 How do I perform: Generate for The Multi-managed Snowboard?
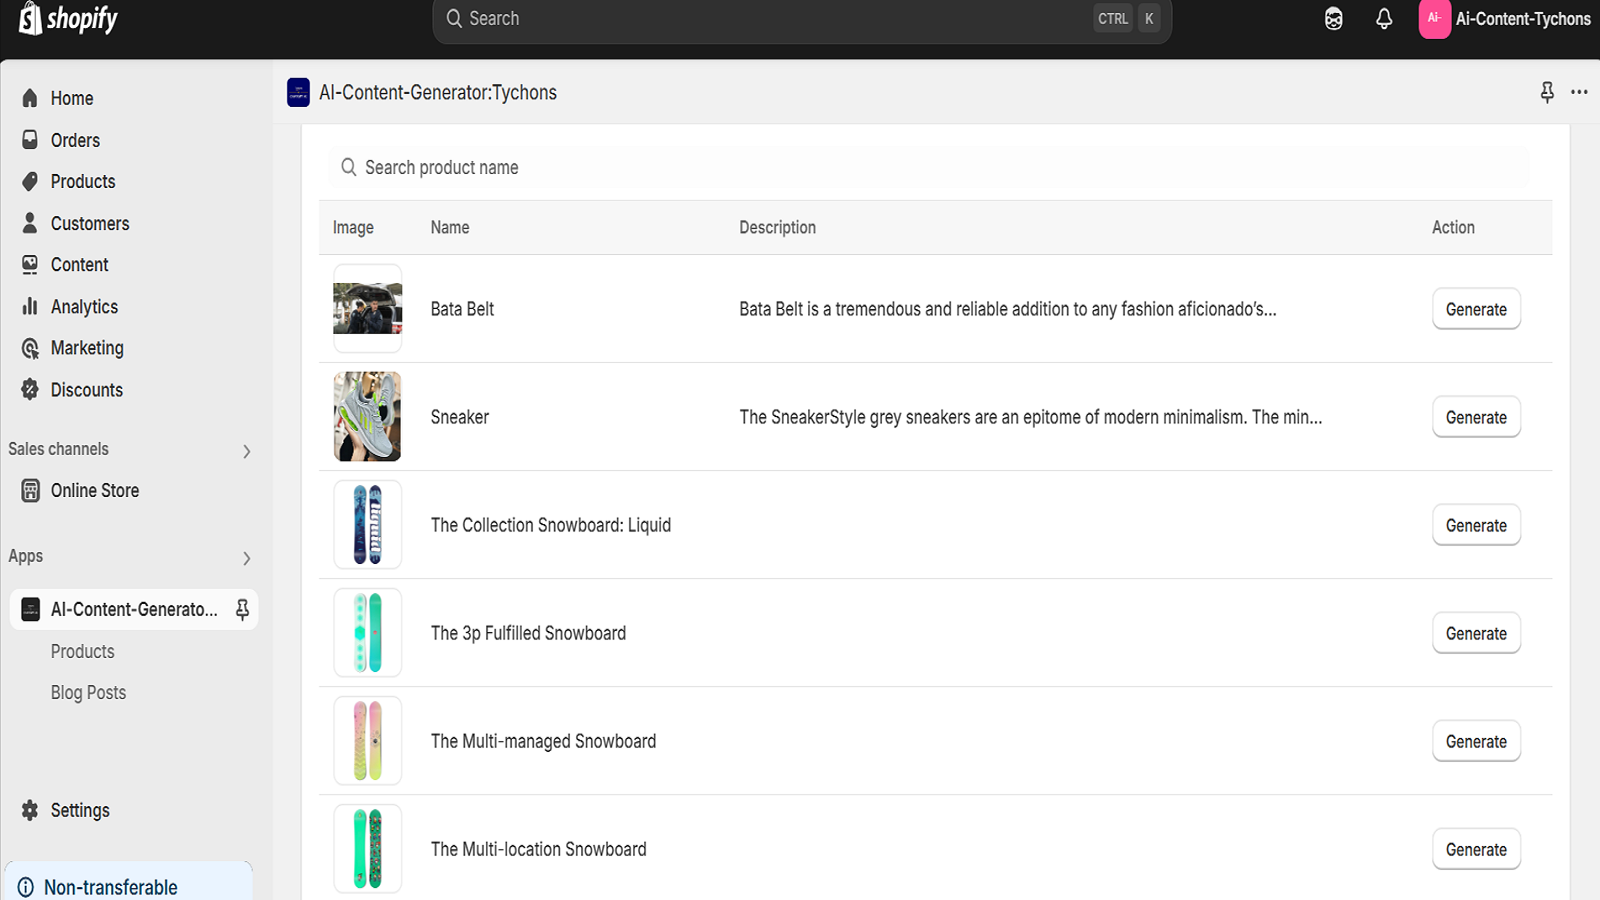coord(1476,741)
